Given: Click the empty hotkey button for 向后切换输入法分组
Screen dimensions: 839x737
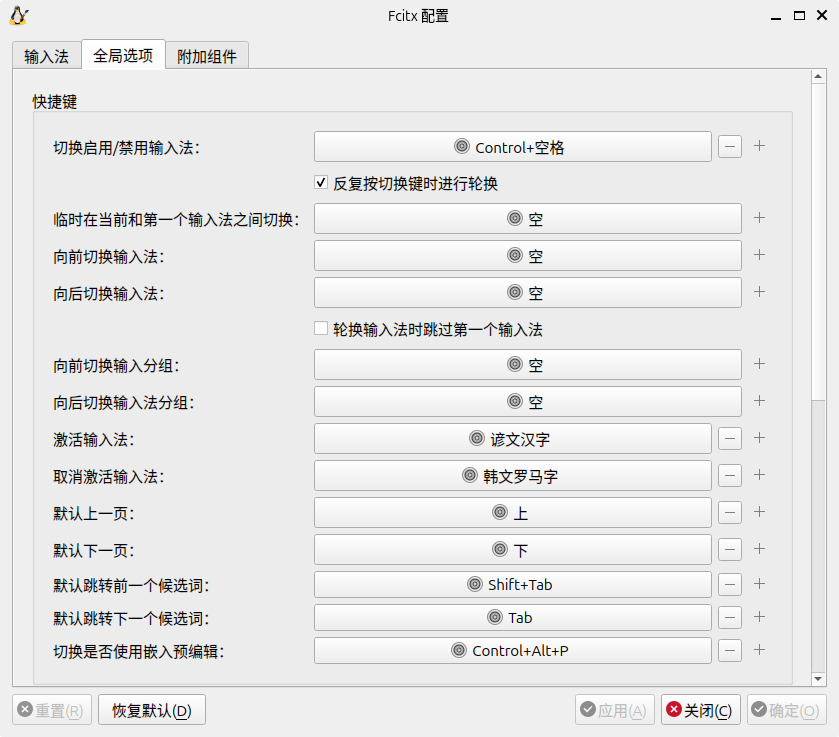Looking at the screenshot, I should pyautogui.click(x=528, y=401).
